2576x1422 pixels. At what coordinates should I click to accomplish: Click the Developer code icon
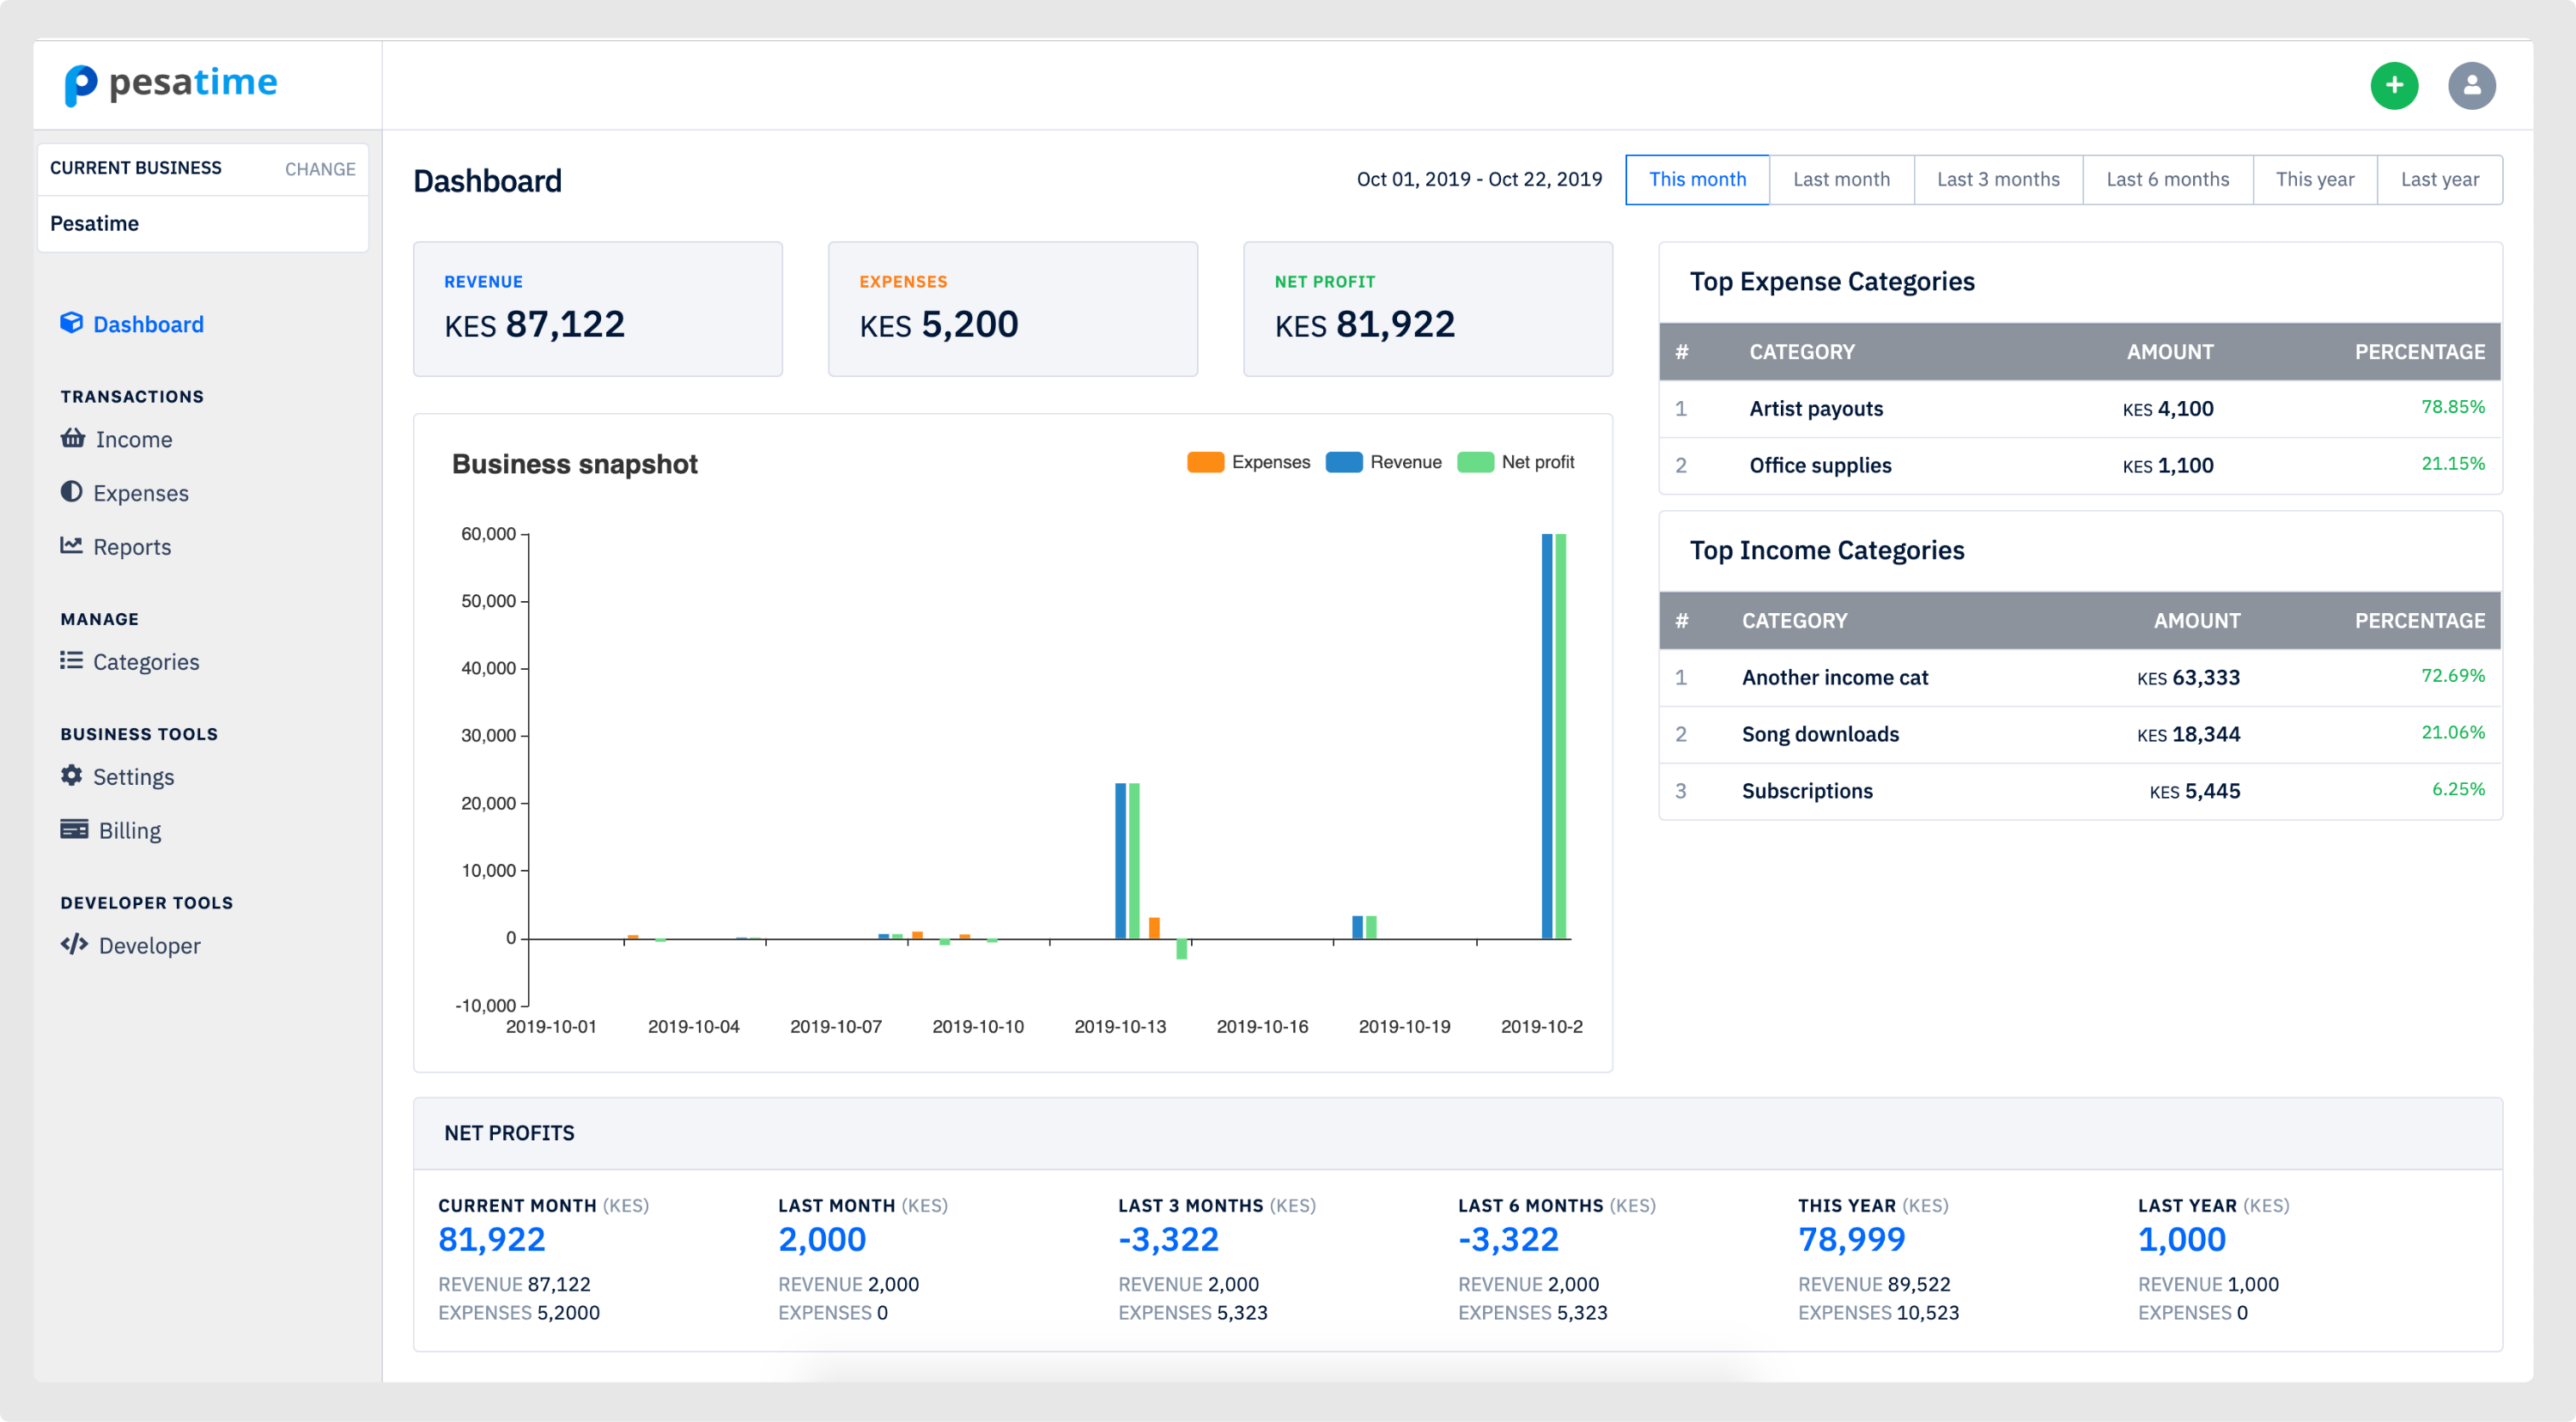74,944
